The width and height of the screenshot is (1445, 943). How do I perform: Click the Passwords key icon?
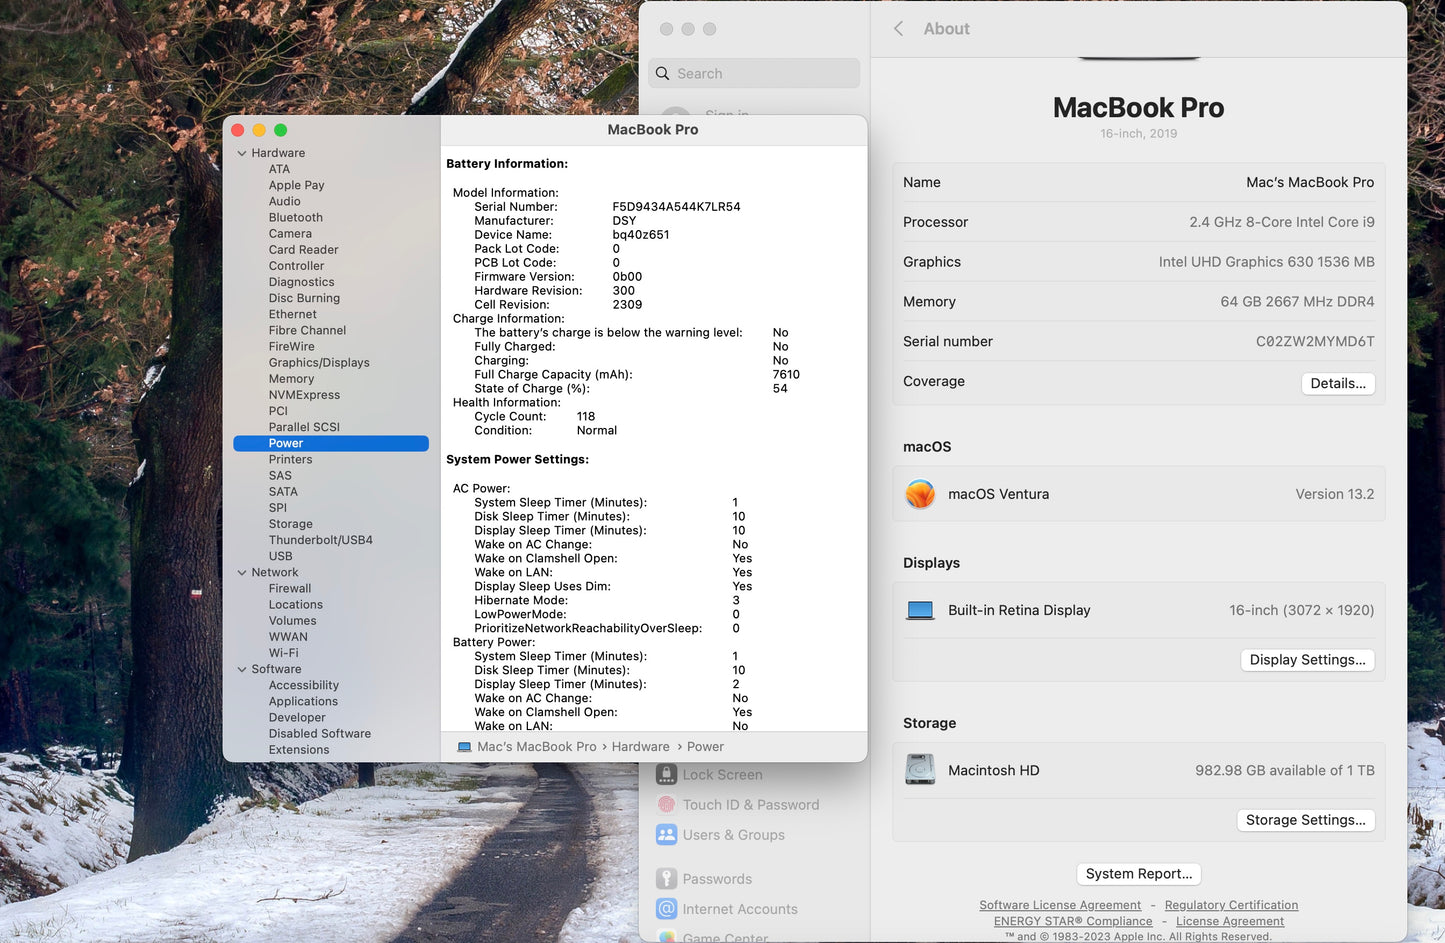666,878
